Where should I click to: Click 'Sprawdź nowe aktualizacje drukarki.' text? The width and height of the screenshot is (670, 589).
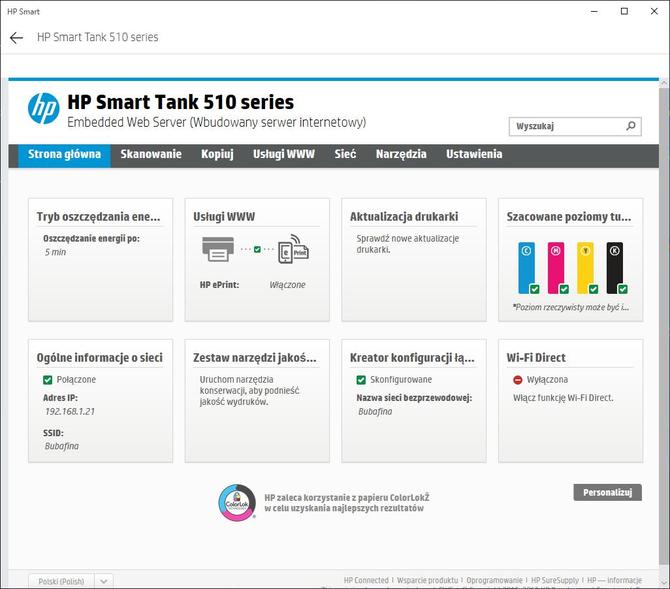point(408,244)
